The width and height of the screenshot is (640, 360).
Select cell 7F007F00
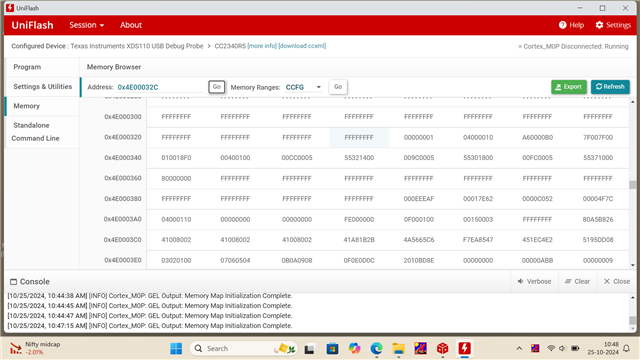pyautogui.click(x=598, y=138)
